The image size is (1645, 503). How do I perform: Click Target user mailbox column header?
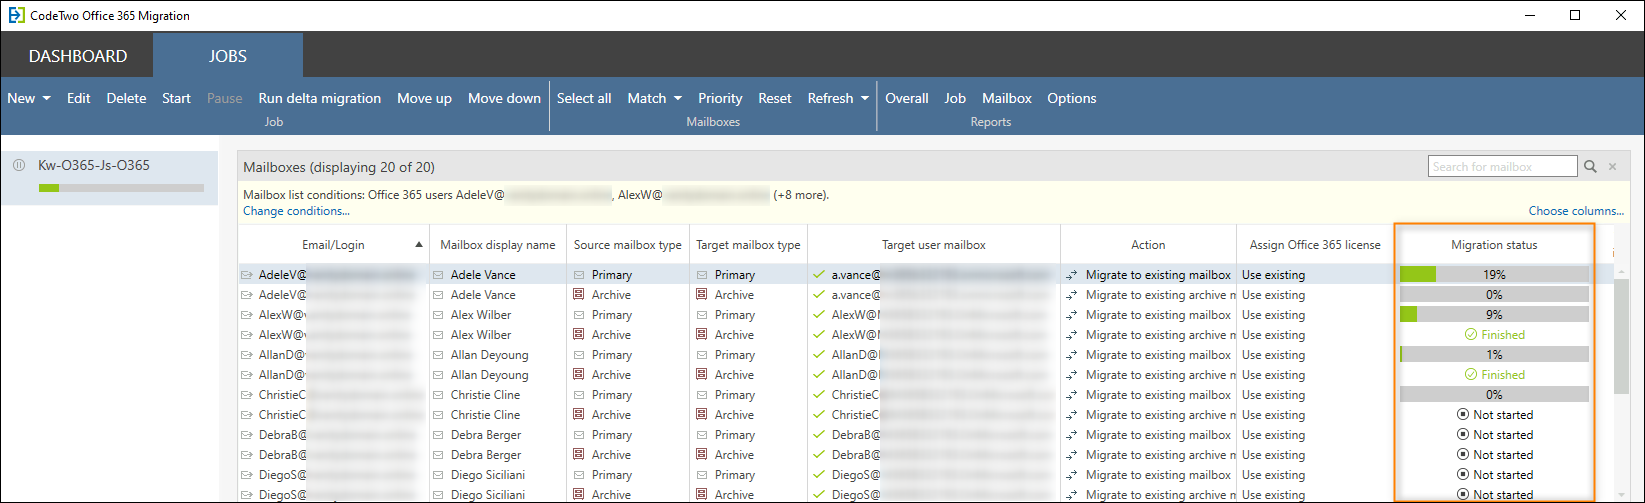pyautogui.click(x=934, y=245)
